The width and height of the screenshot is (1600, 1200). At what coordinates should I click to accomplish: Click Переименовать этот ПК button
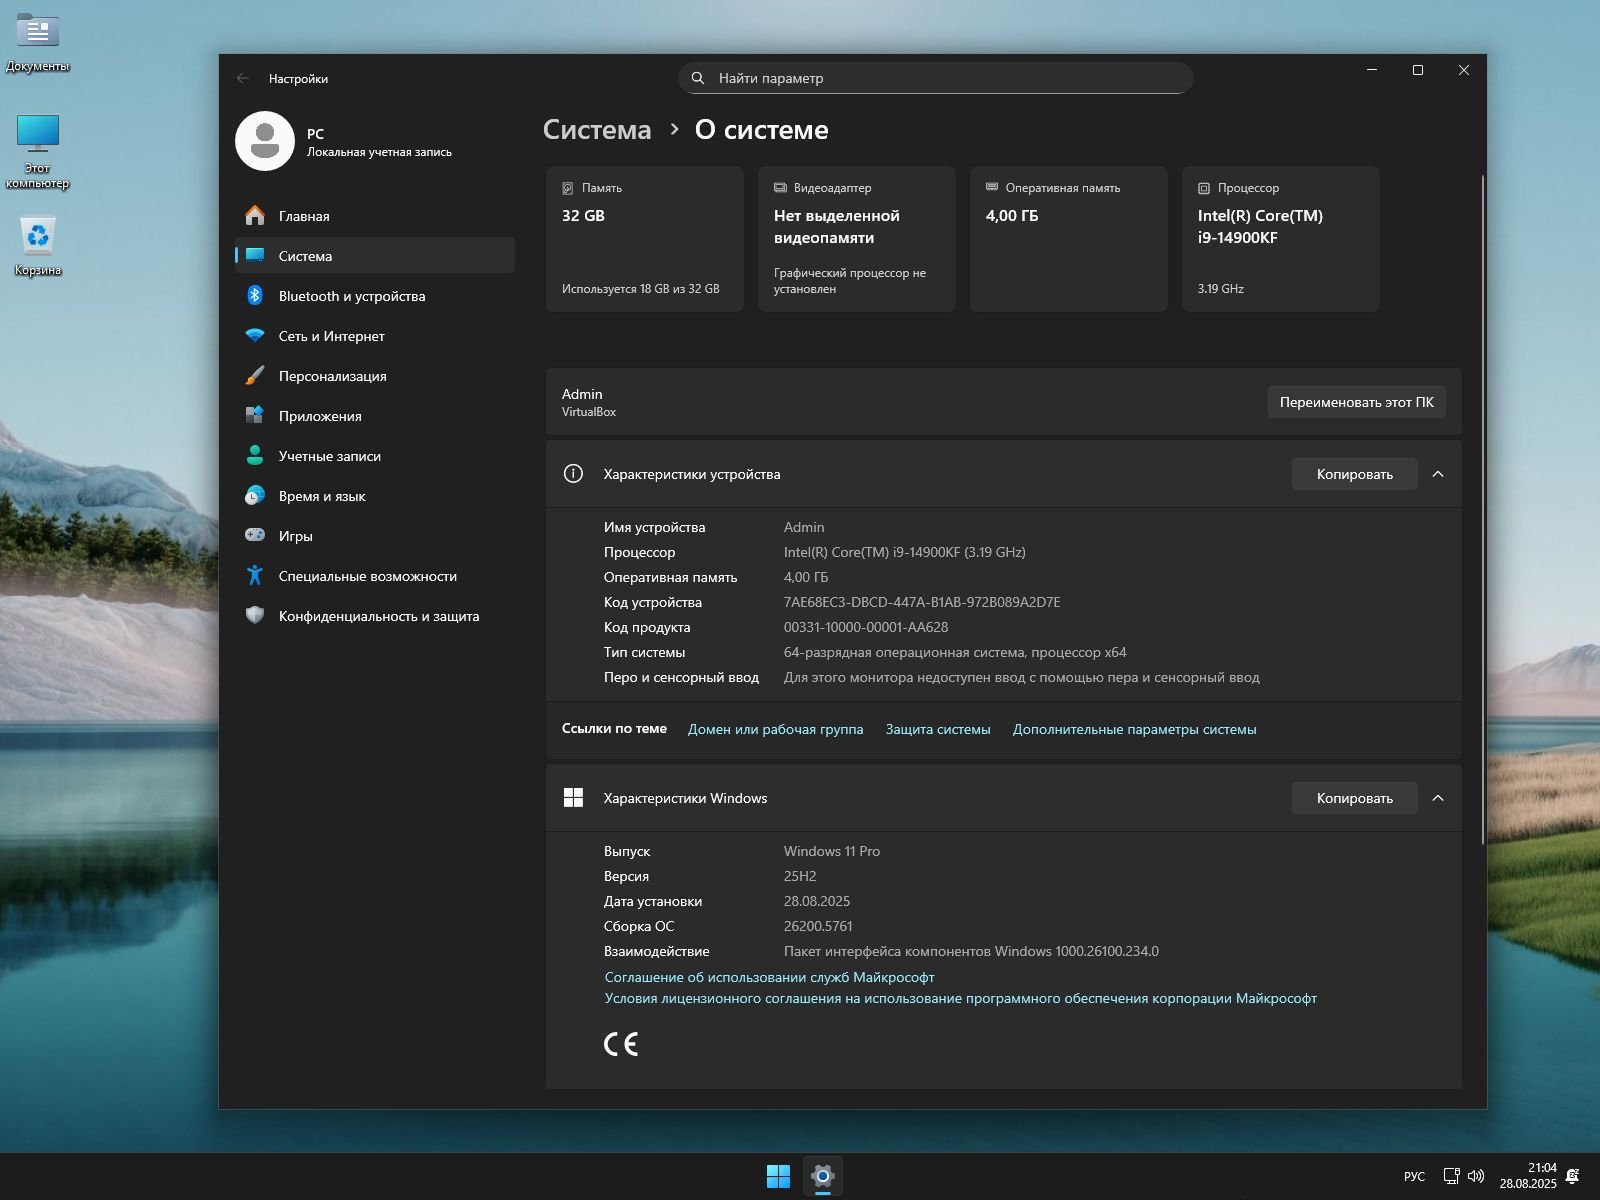coord(1357,402)
